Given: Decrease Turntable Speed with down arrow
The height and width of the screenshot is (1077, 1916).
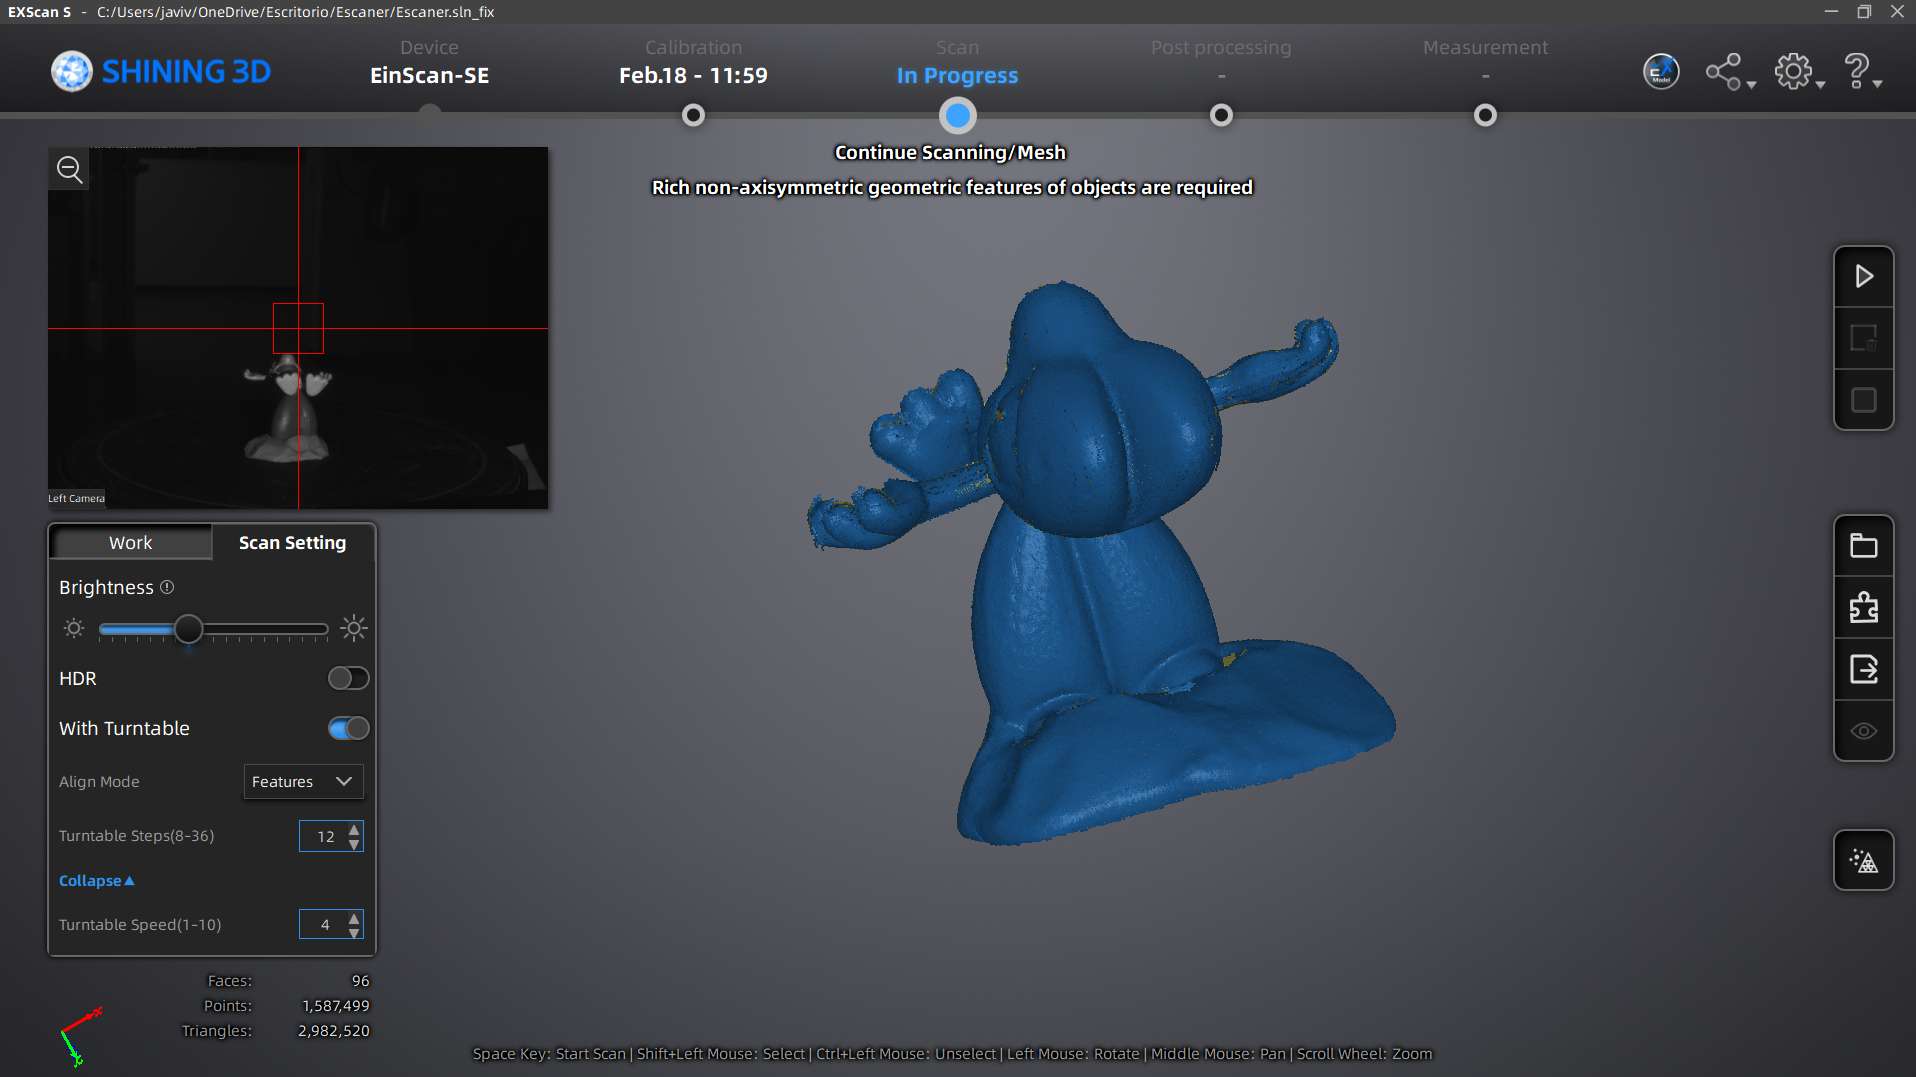Looking at the screenshot, I should tap(354, 932).
